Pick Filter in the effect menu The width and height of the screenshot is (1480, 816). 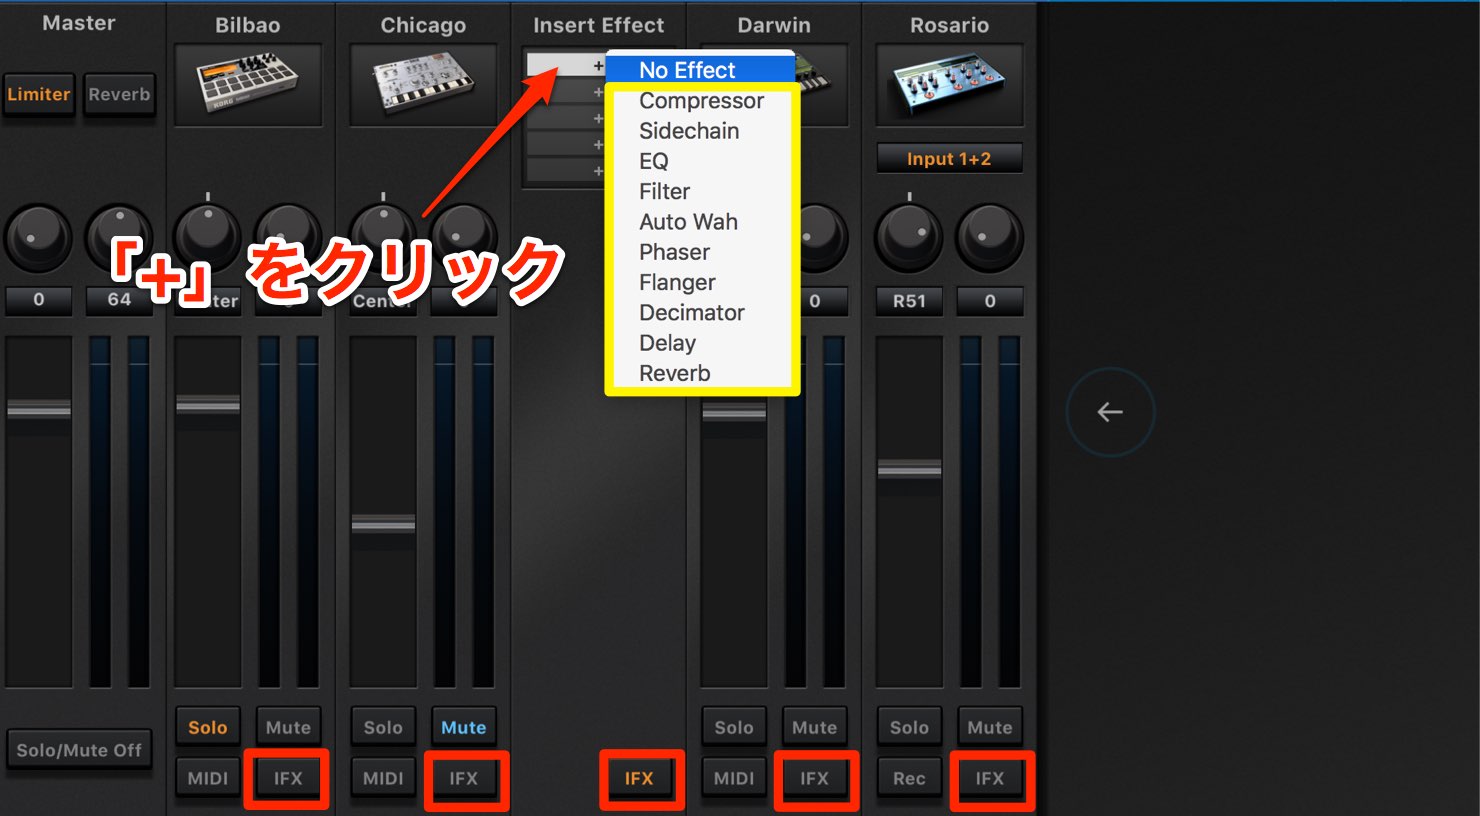pos(701,191)
